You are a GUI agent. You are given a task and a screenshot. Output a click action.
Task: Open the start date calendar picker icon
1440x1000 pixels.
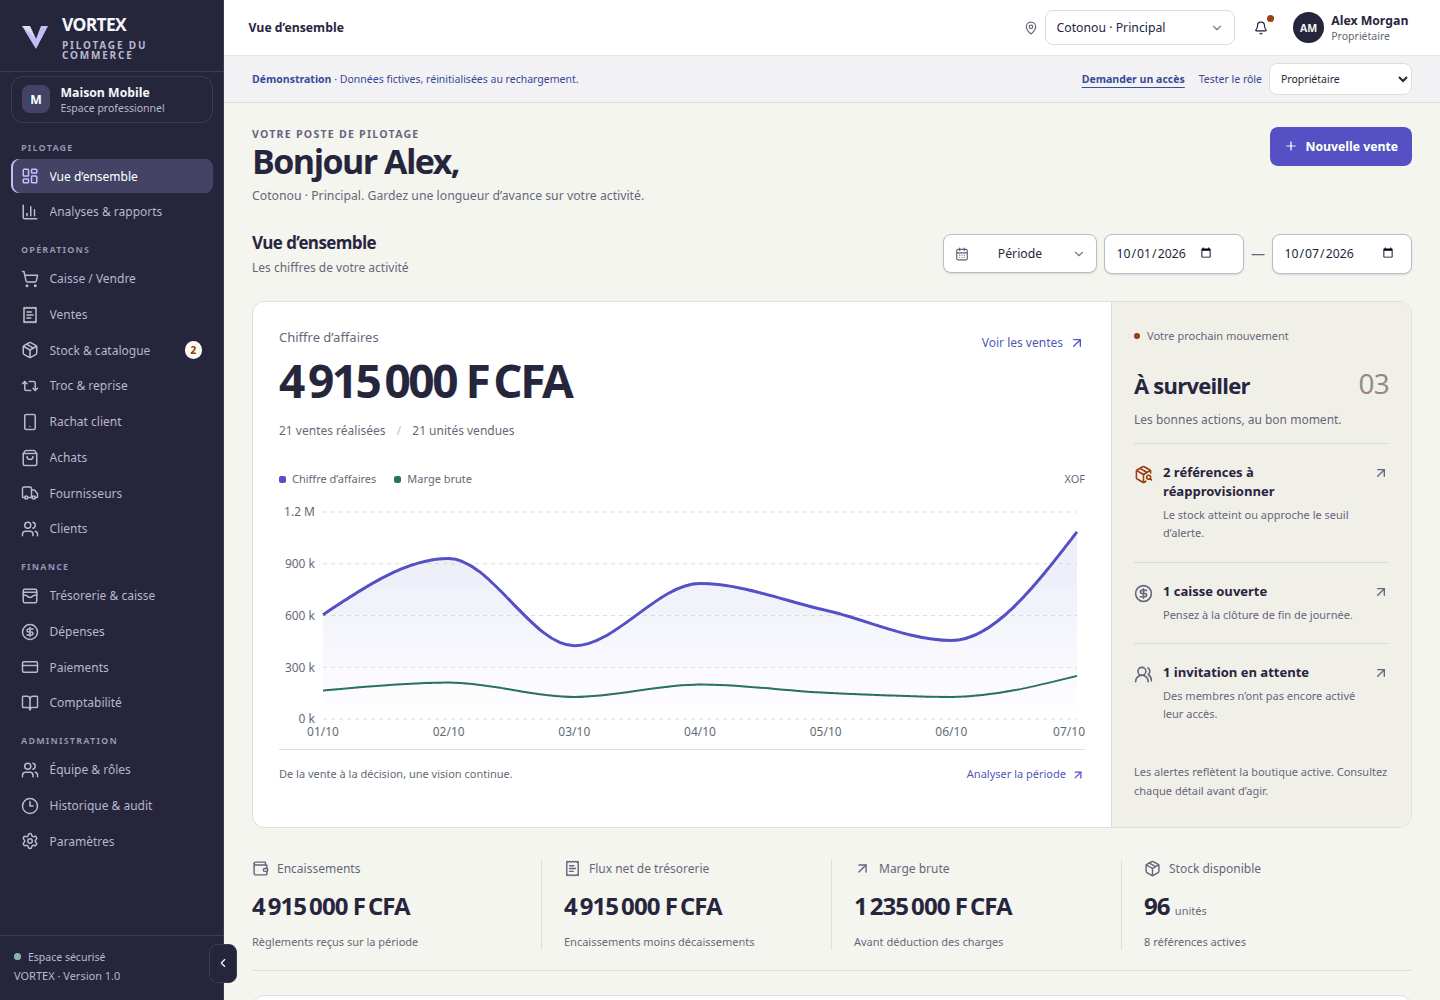(1206, 253)
